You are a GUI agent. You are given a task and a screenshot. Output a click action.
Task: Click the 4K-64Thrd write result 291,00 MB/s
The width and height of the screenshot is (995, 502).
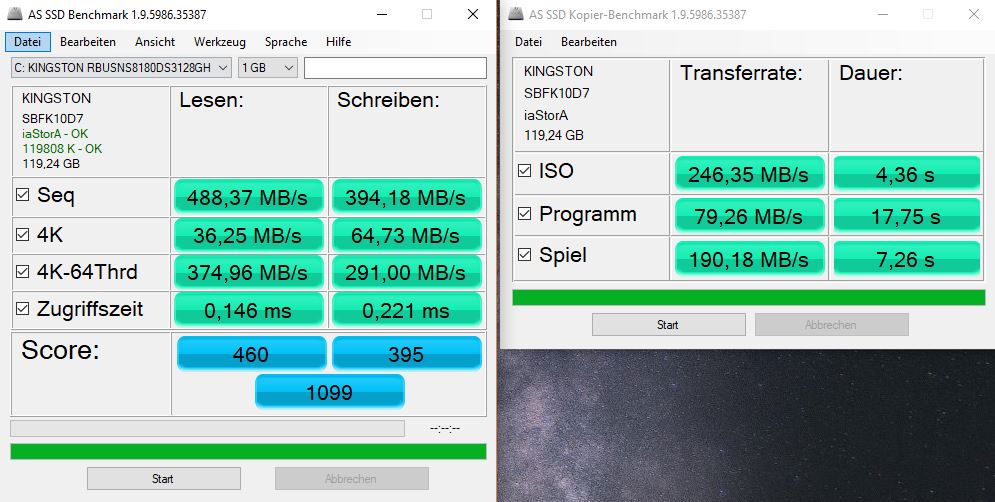point(406,272)
